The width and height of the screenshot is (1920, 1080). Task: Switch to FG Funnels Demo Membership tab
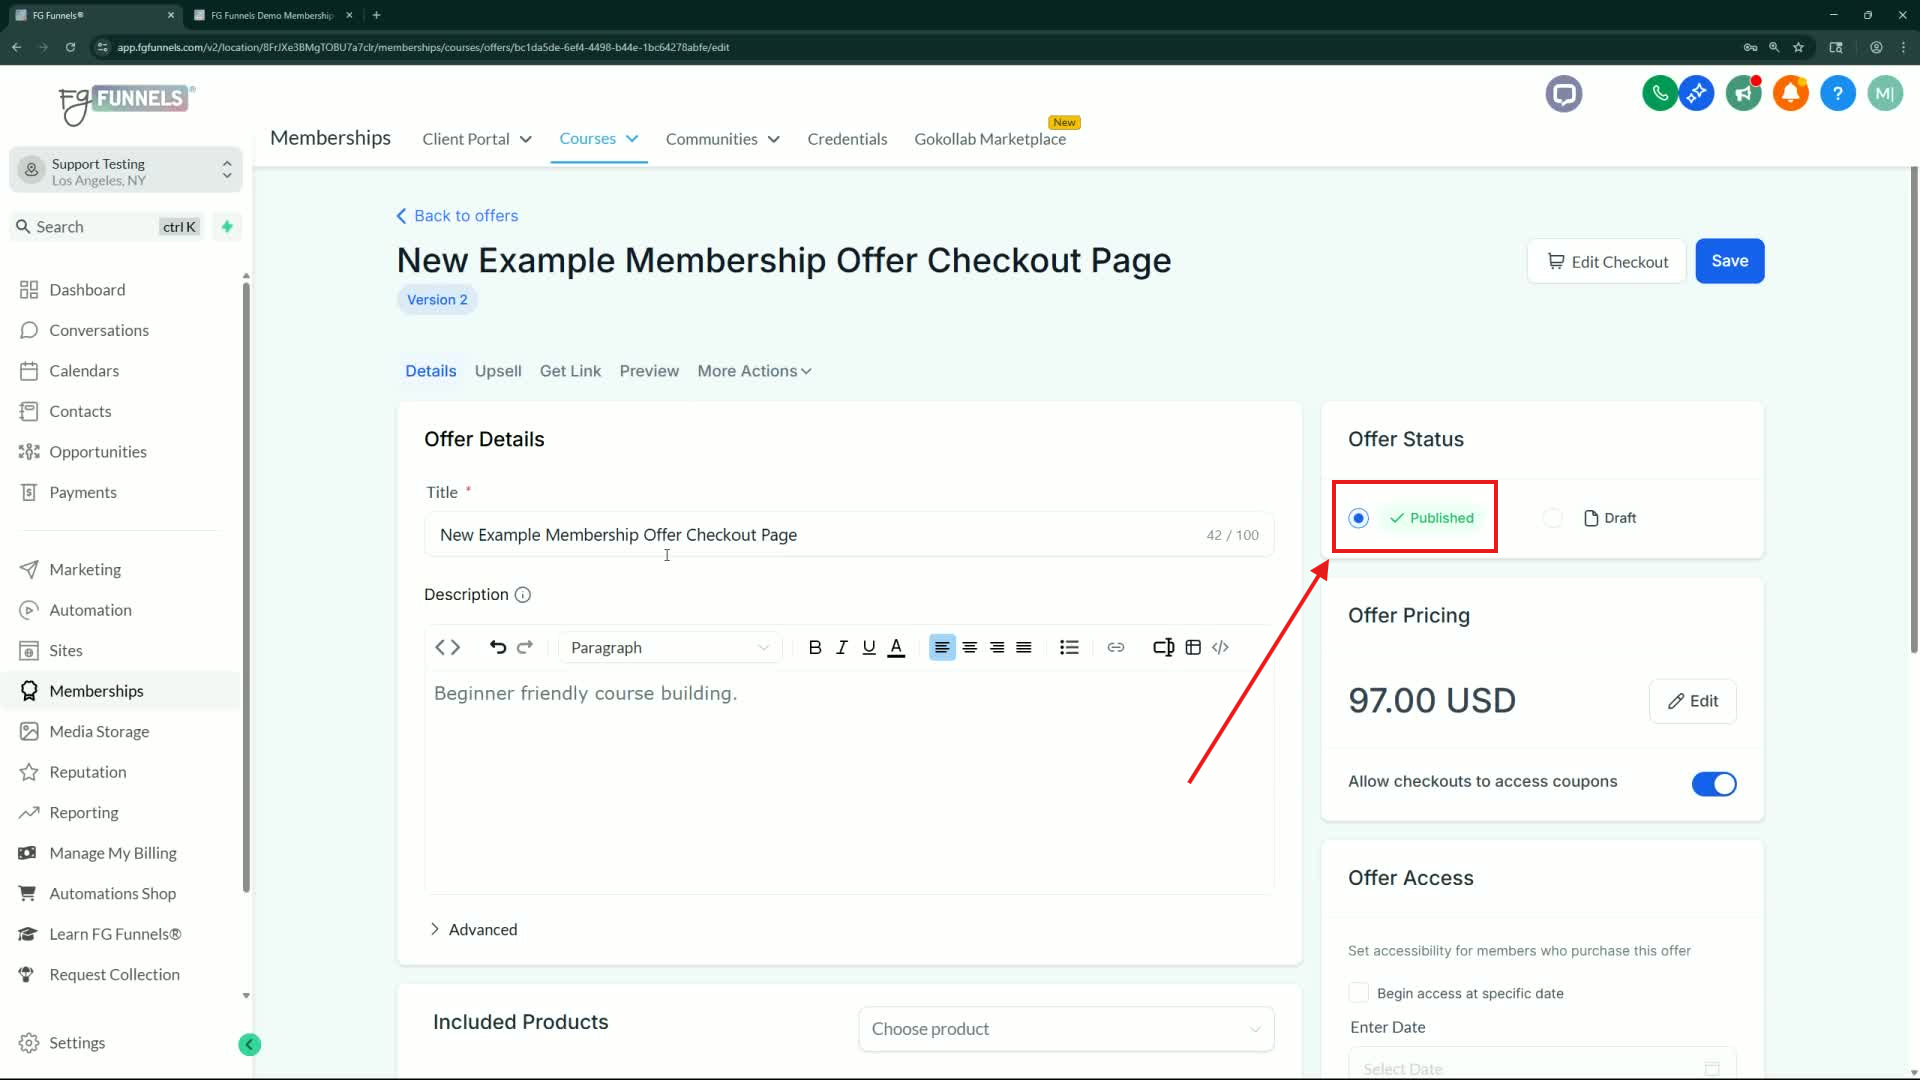pos(272,15)
